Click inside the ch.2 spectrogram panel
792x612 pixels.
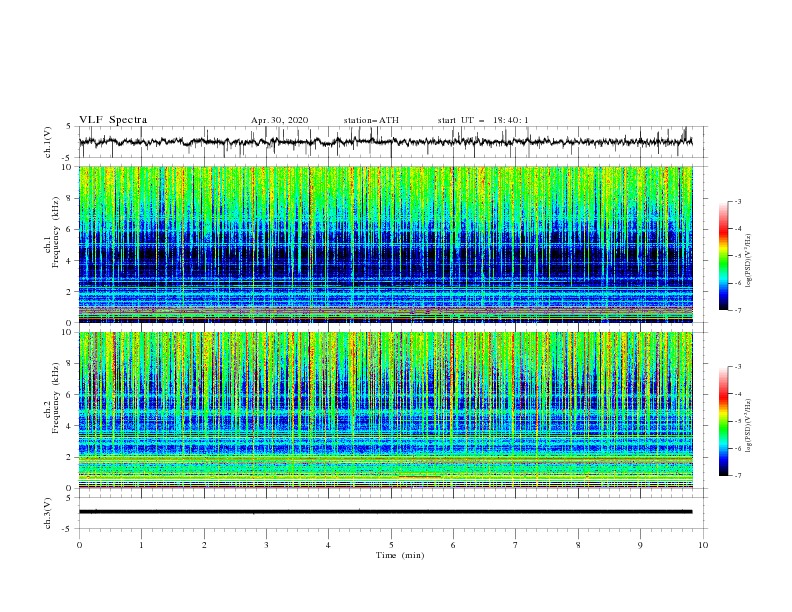point(385,410)
